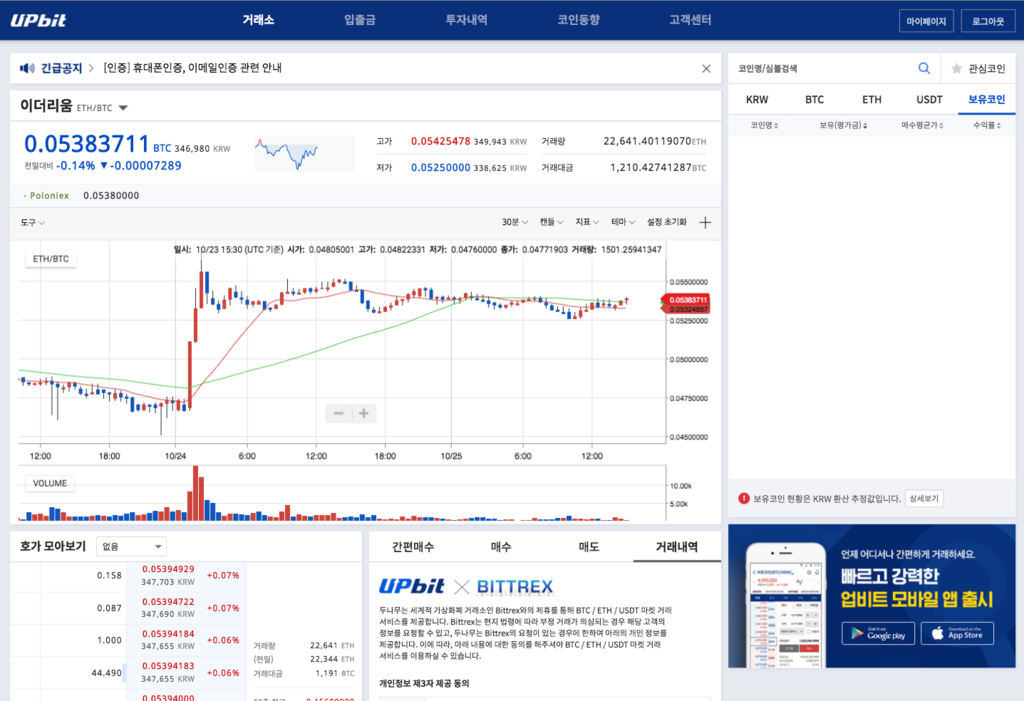Select the 보유코인 holdings tab

(x=987, y=100)
